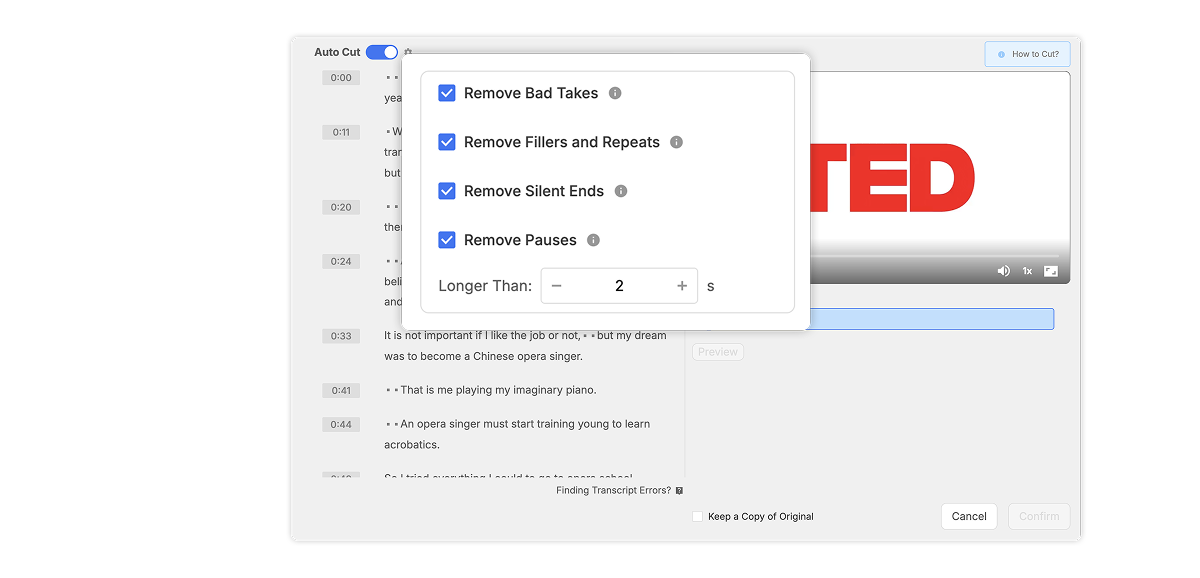Image resolution: width=1200 pixels, height=578 pixels.
Task: Click the Preview button
Action: (x=717, y=351)
